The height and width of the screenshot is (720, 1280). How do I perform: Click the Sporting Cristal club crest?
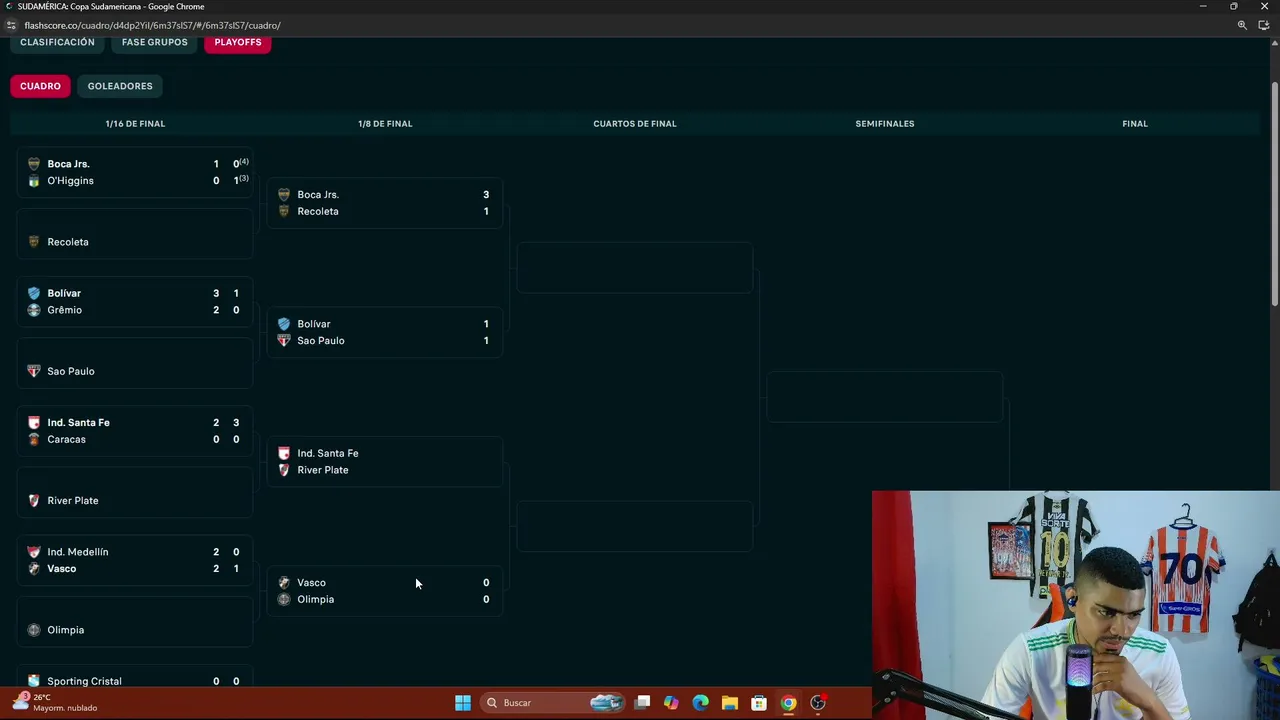tap(34, 681)
